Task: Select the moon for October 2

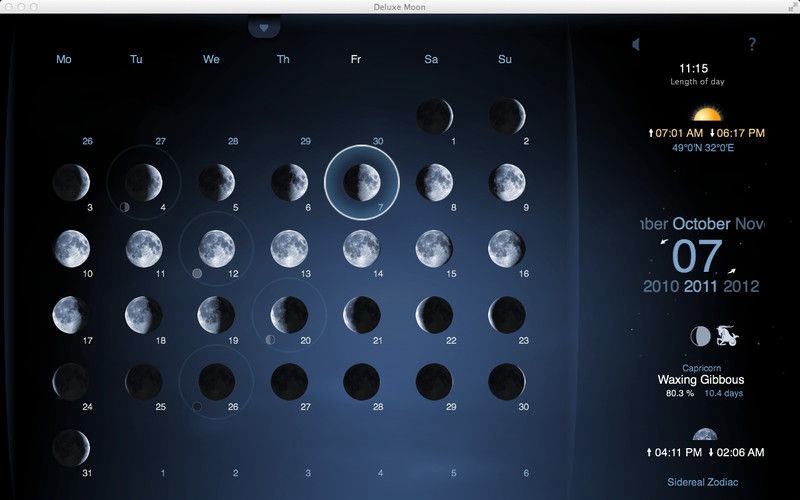Action: pos(507,116)
